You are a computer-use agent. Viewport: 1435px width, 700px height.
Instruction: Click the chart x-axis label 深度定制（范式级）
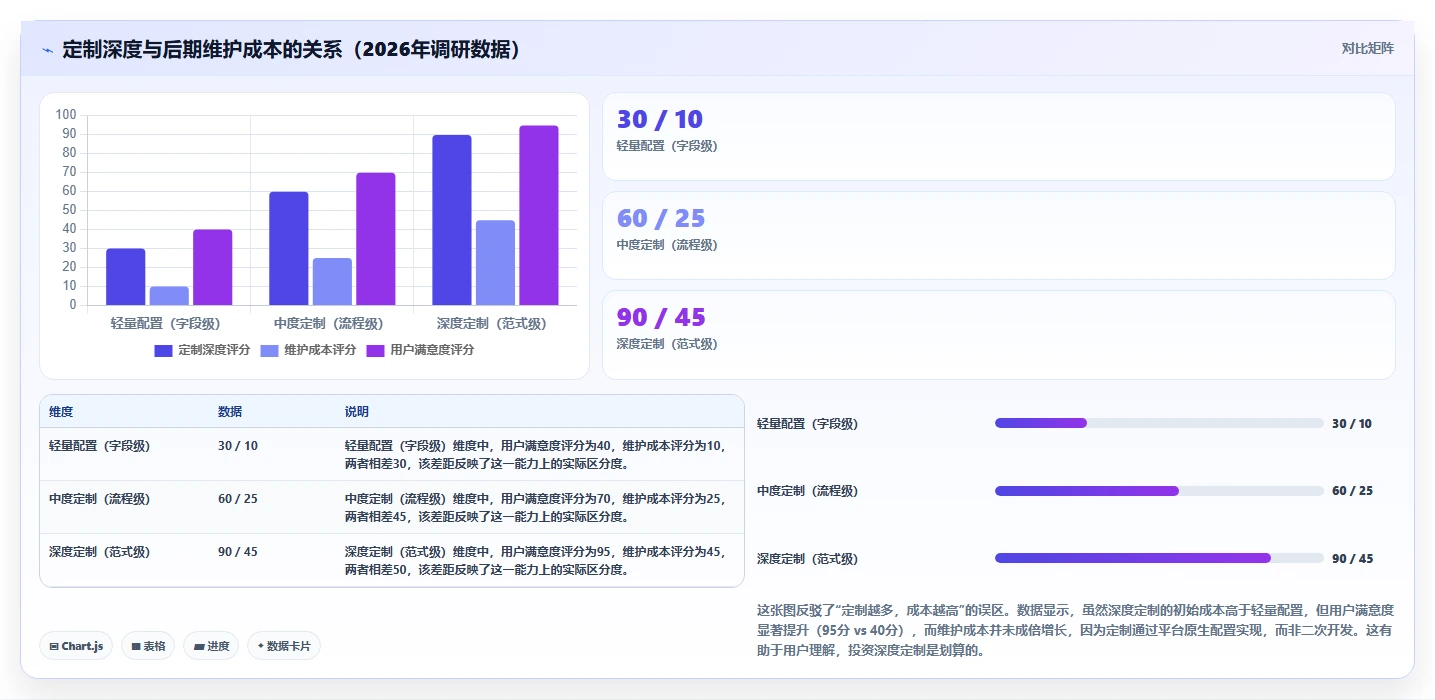[x=492, y=324]
